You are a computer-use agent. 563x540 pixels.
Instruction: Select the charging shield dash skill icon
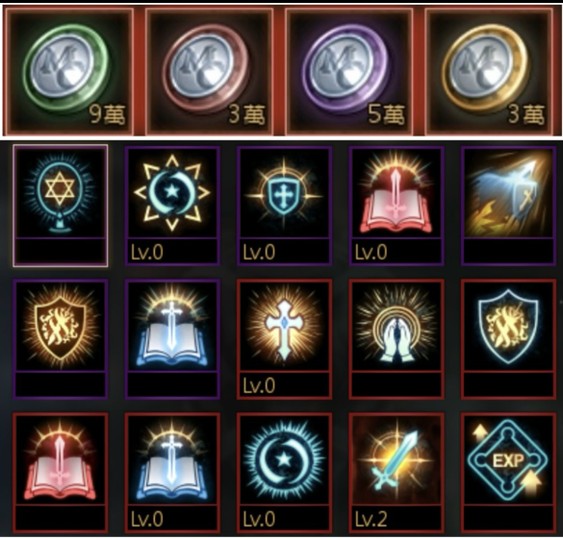point(508,206)
